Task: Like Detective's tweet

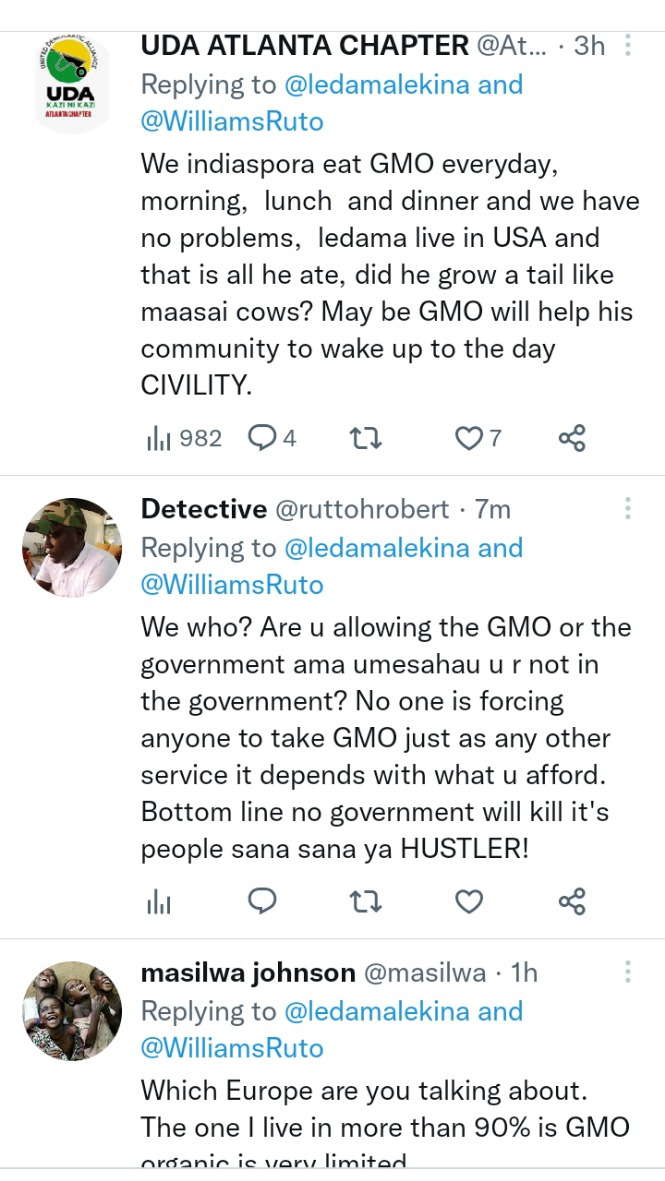Action: click(x=469, y=902)
